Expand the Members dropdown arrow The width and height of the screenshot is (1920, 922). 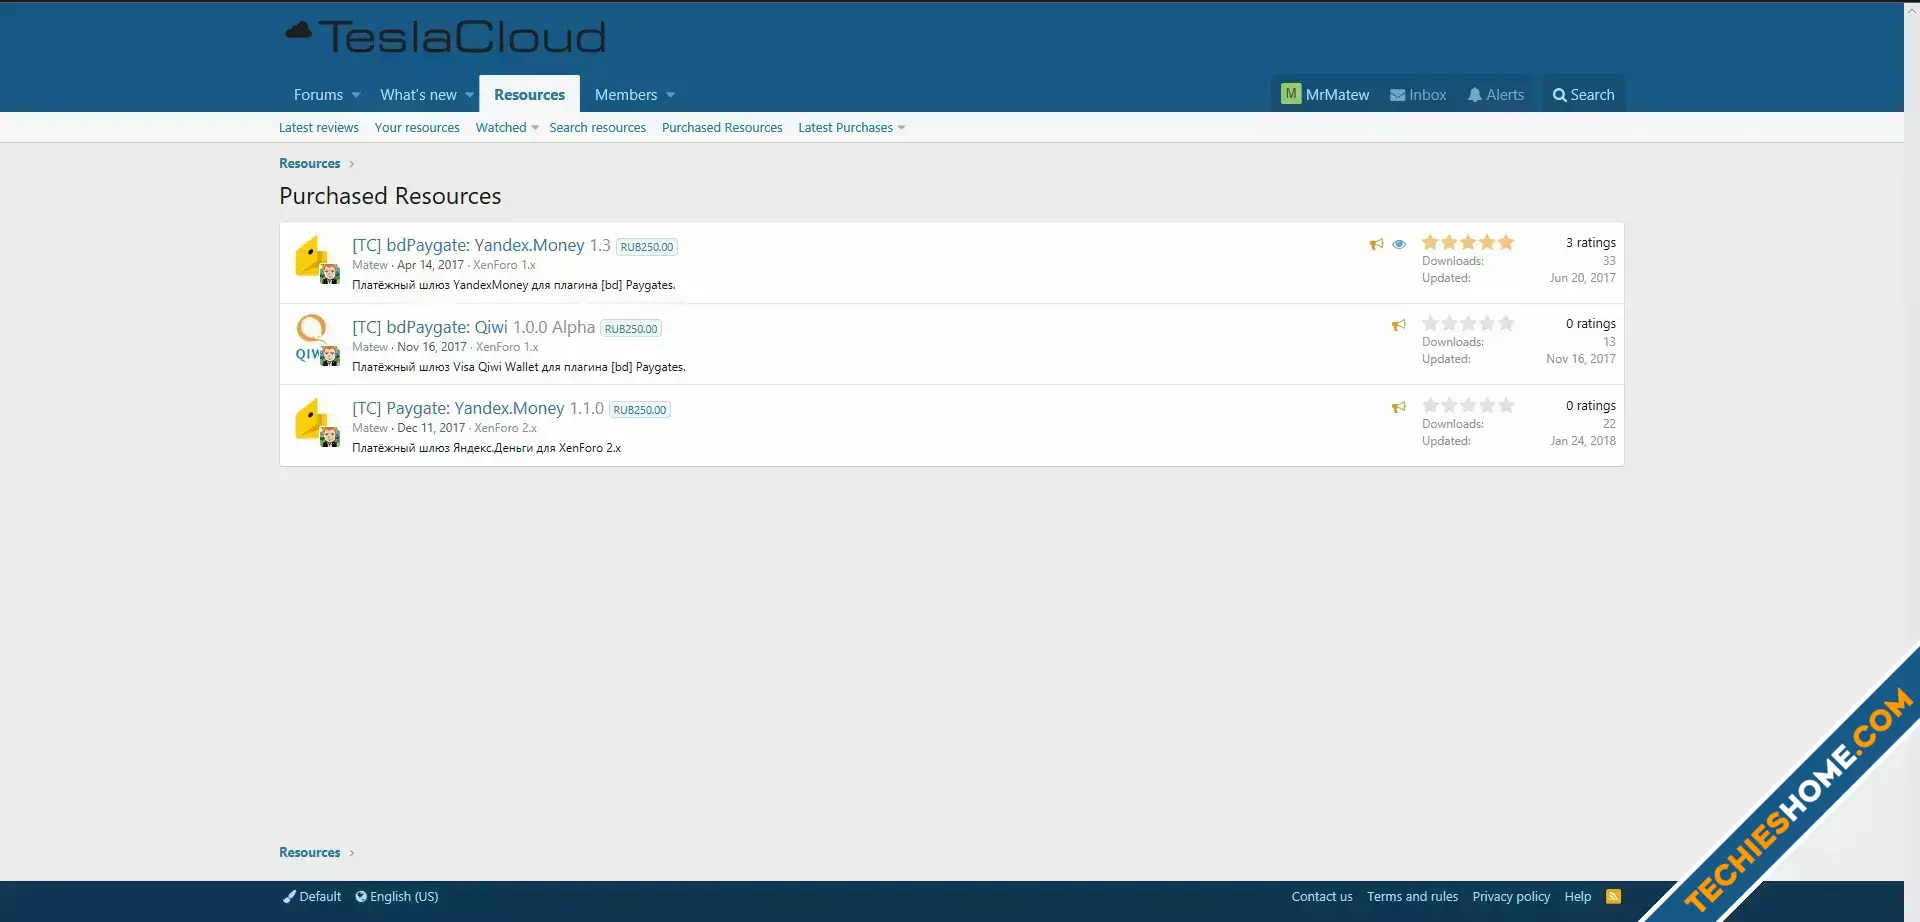click(x=670, y=95)
